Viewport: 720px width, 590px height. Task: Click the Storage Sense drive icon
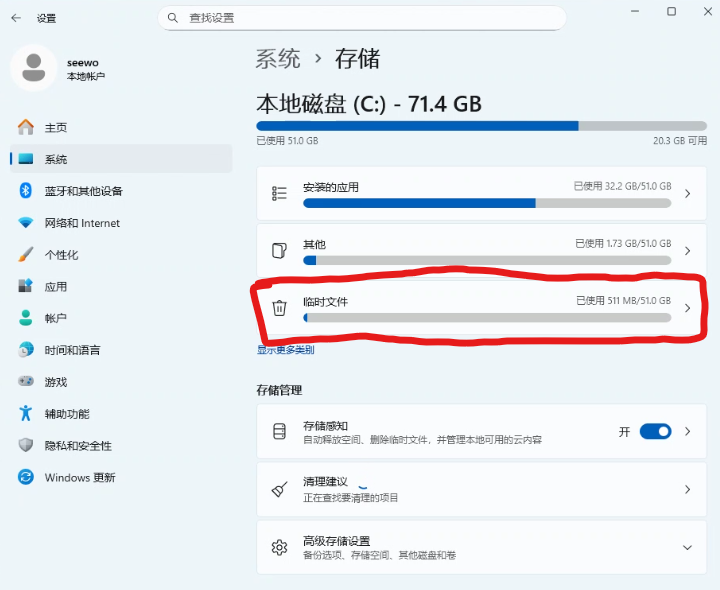pyautogui.click(x=279, y=432)
